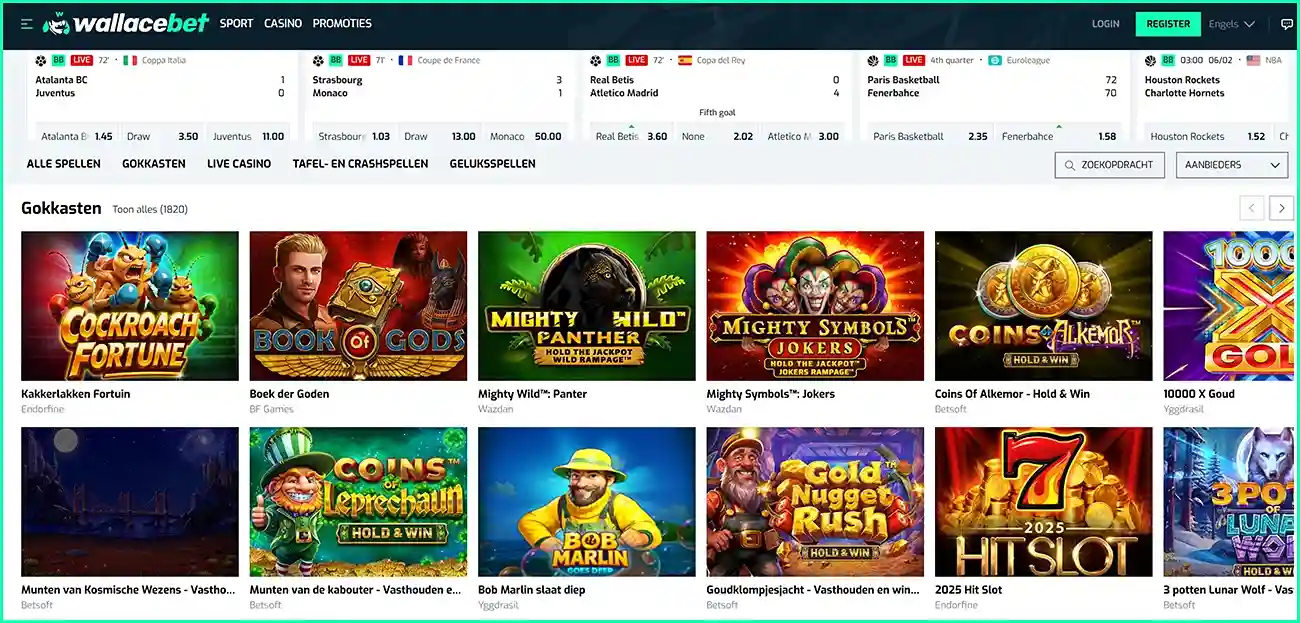Click BB badge on Houston Rockets match
This screenshot has height=623, width=1300.
coord(1168,60)
